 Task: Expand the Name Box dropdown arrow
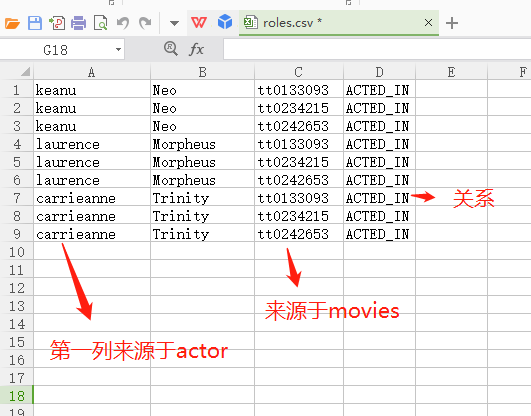coord(118,50)
